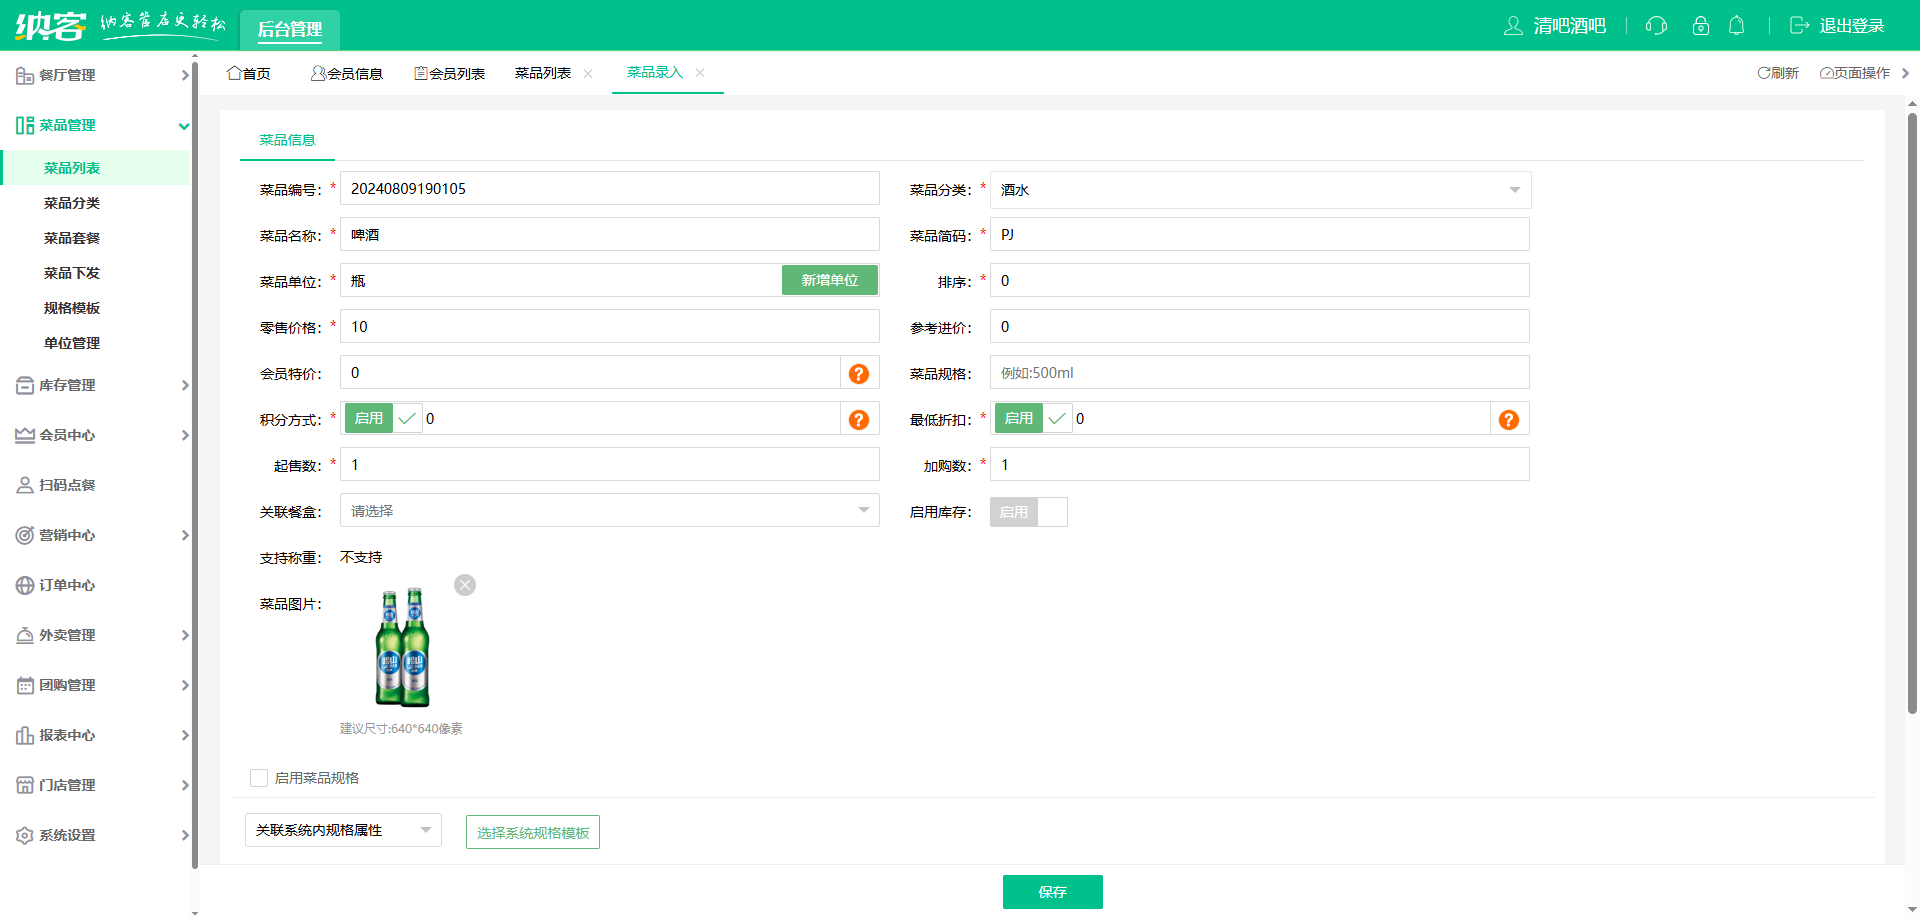Screen dimensions: 1920x919
Task: Click help icon beside 积分方式 field
Action: 858,420
